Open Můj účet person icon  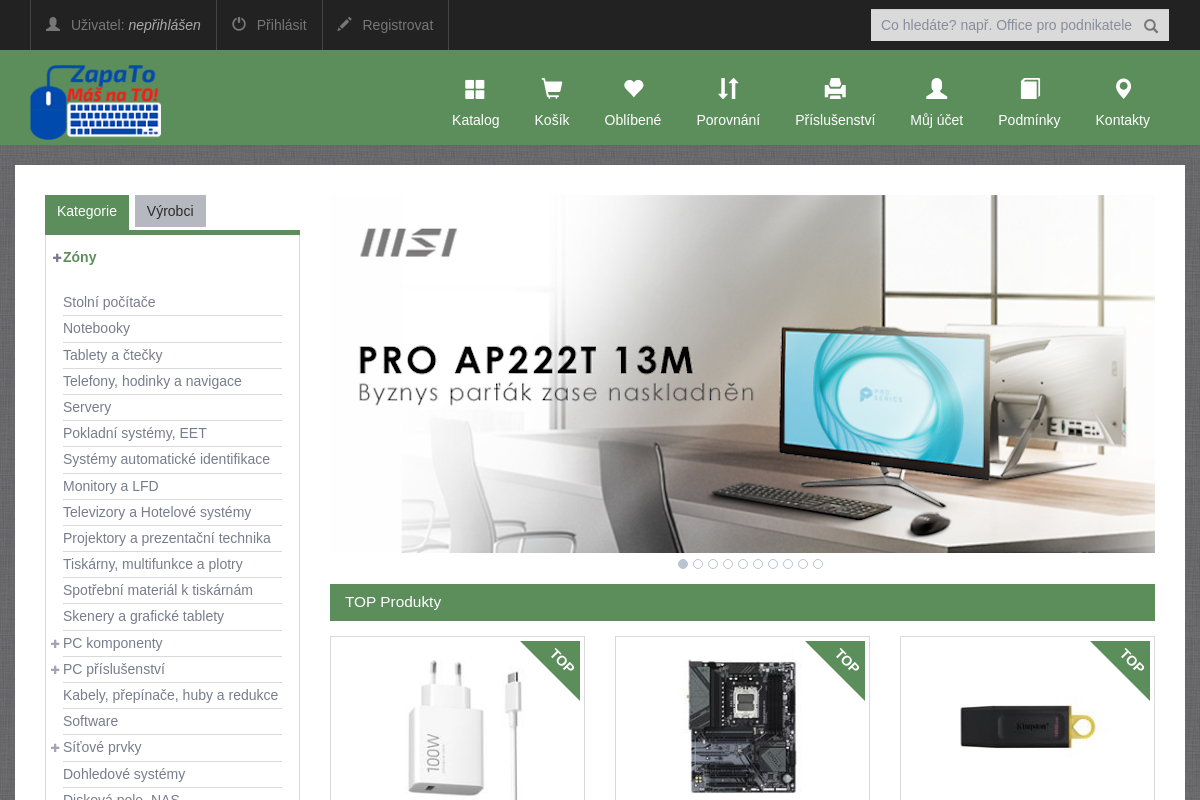point(936,89)
